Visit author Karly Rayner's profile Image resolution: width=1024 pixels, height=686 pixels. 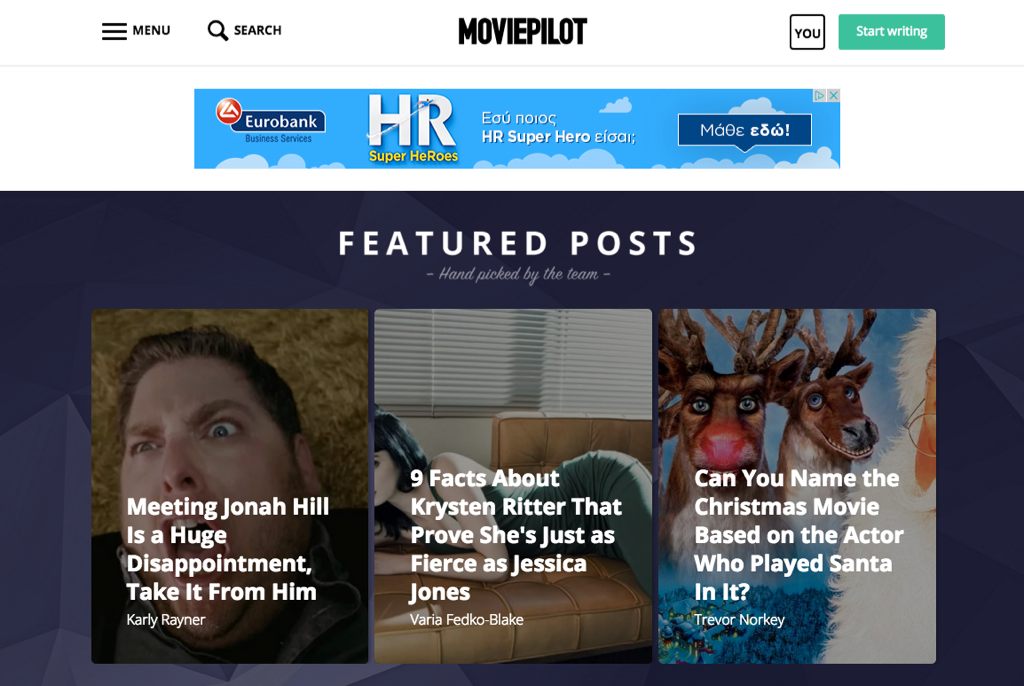[x=166, y=619]
